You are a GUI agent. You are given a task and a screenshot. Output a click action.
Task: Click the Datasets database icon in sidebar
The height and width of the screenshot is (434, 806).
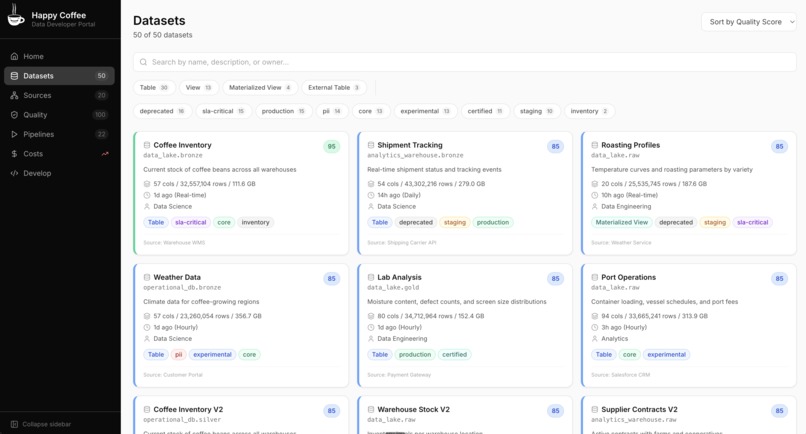click(14, 76)
